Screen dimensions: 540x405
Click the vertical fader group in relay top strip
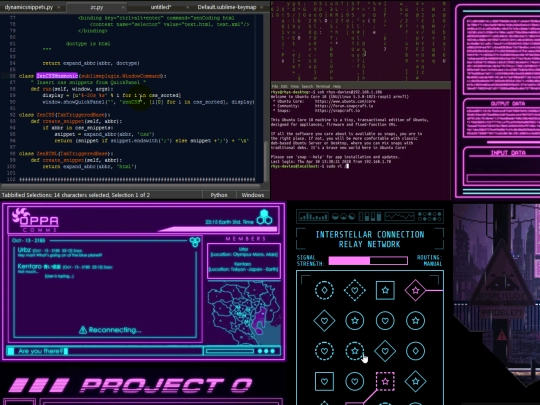tap(370, 216)
